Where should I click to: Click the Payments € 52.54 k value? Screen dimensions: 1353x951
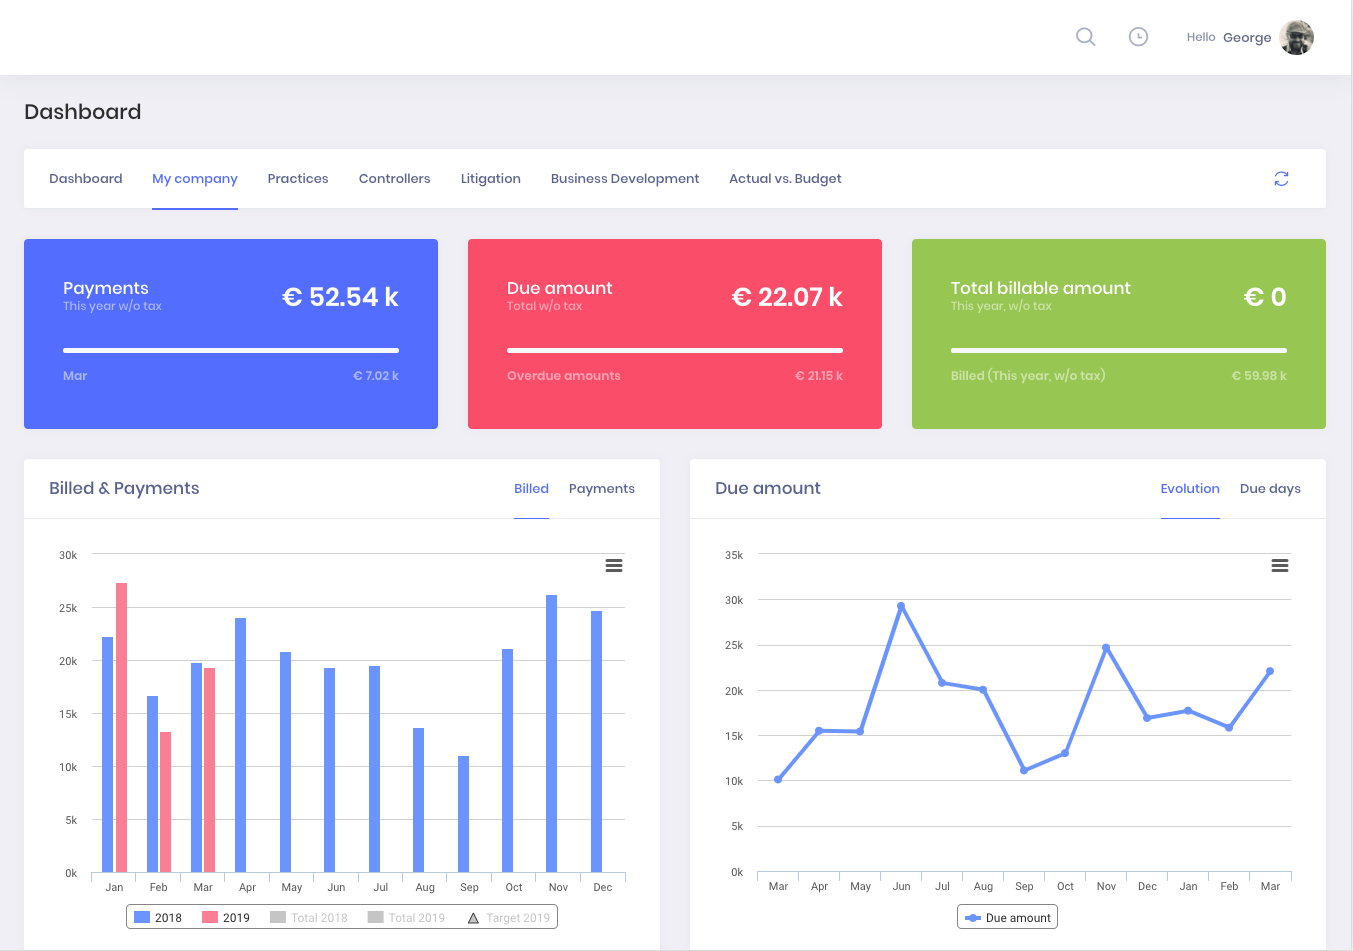point(340,297)
